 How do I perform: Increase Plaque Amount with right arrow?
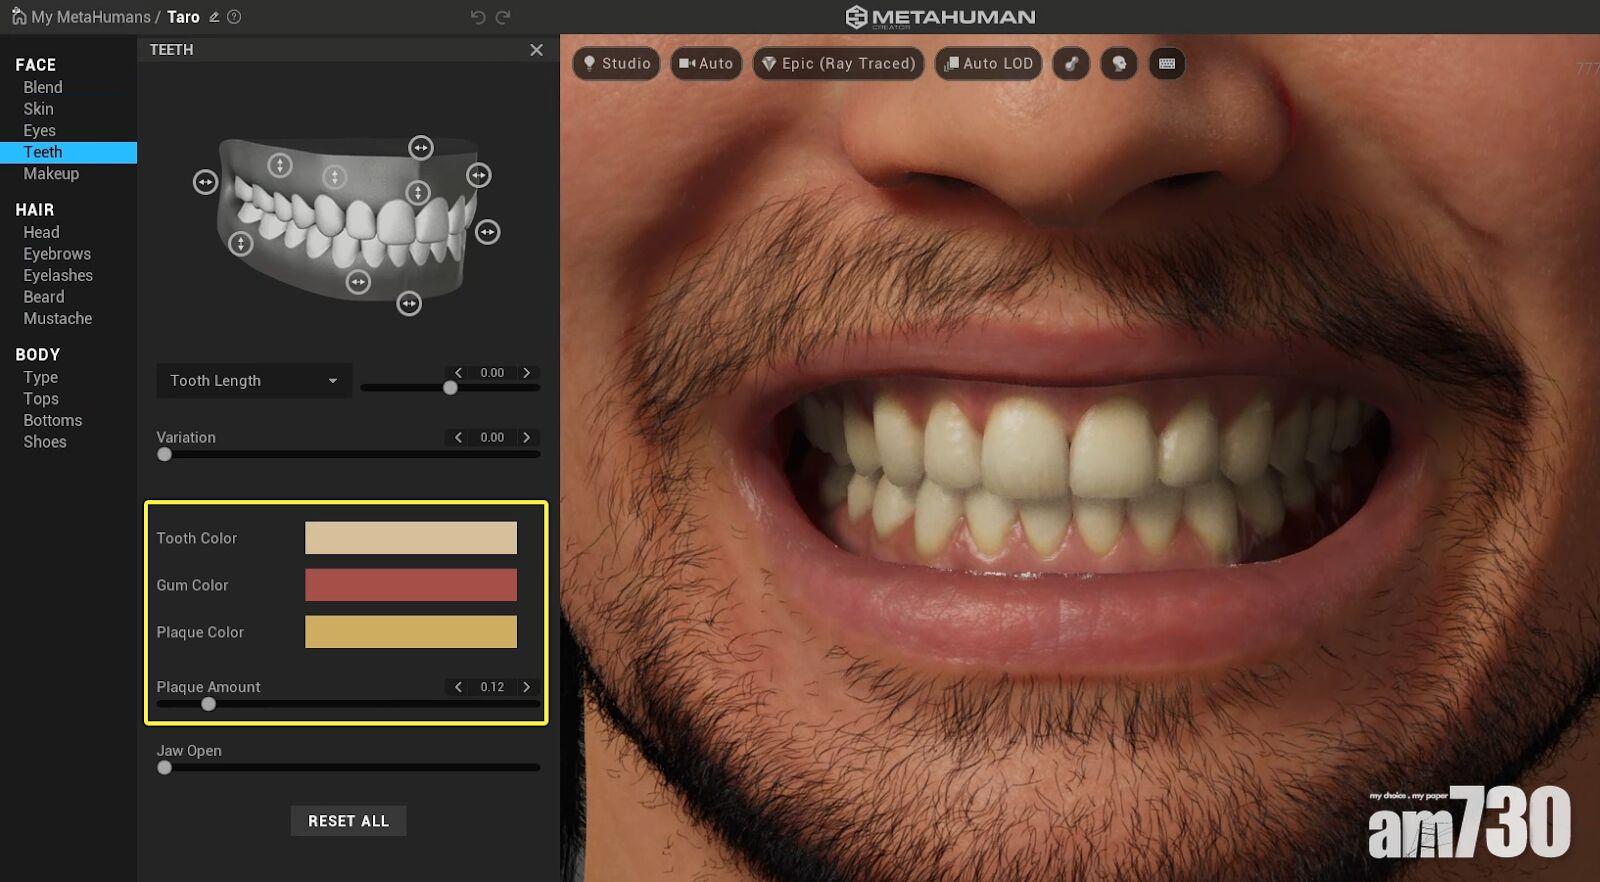527,687
